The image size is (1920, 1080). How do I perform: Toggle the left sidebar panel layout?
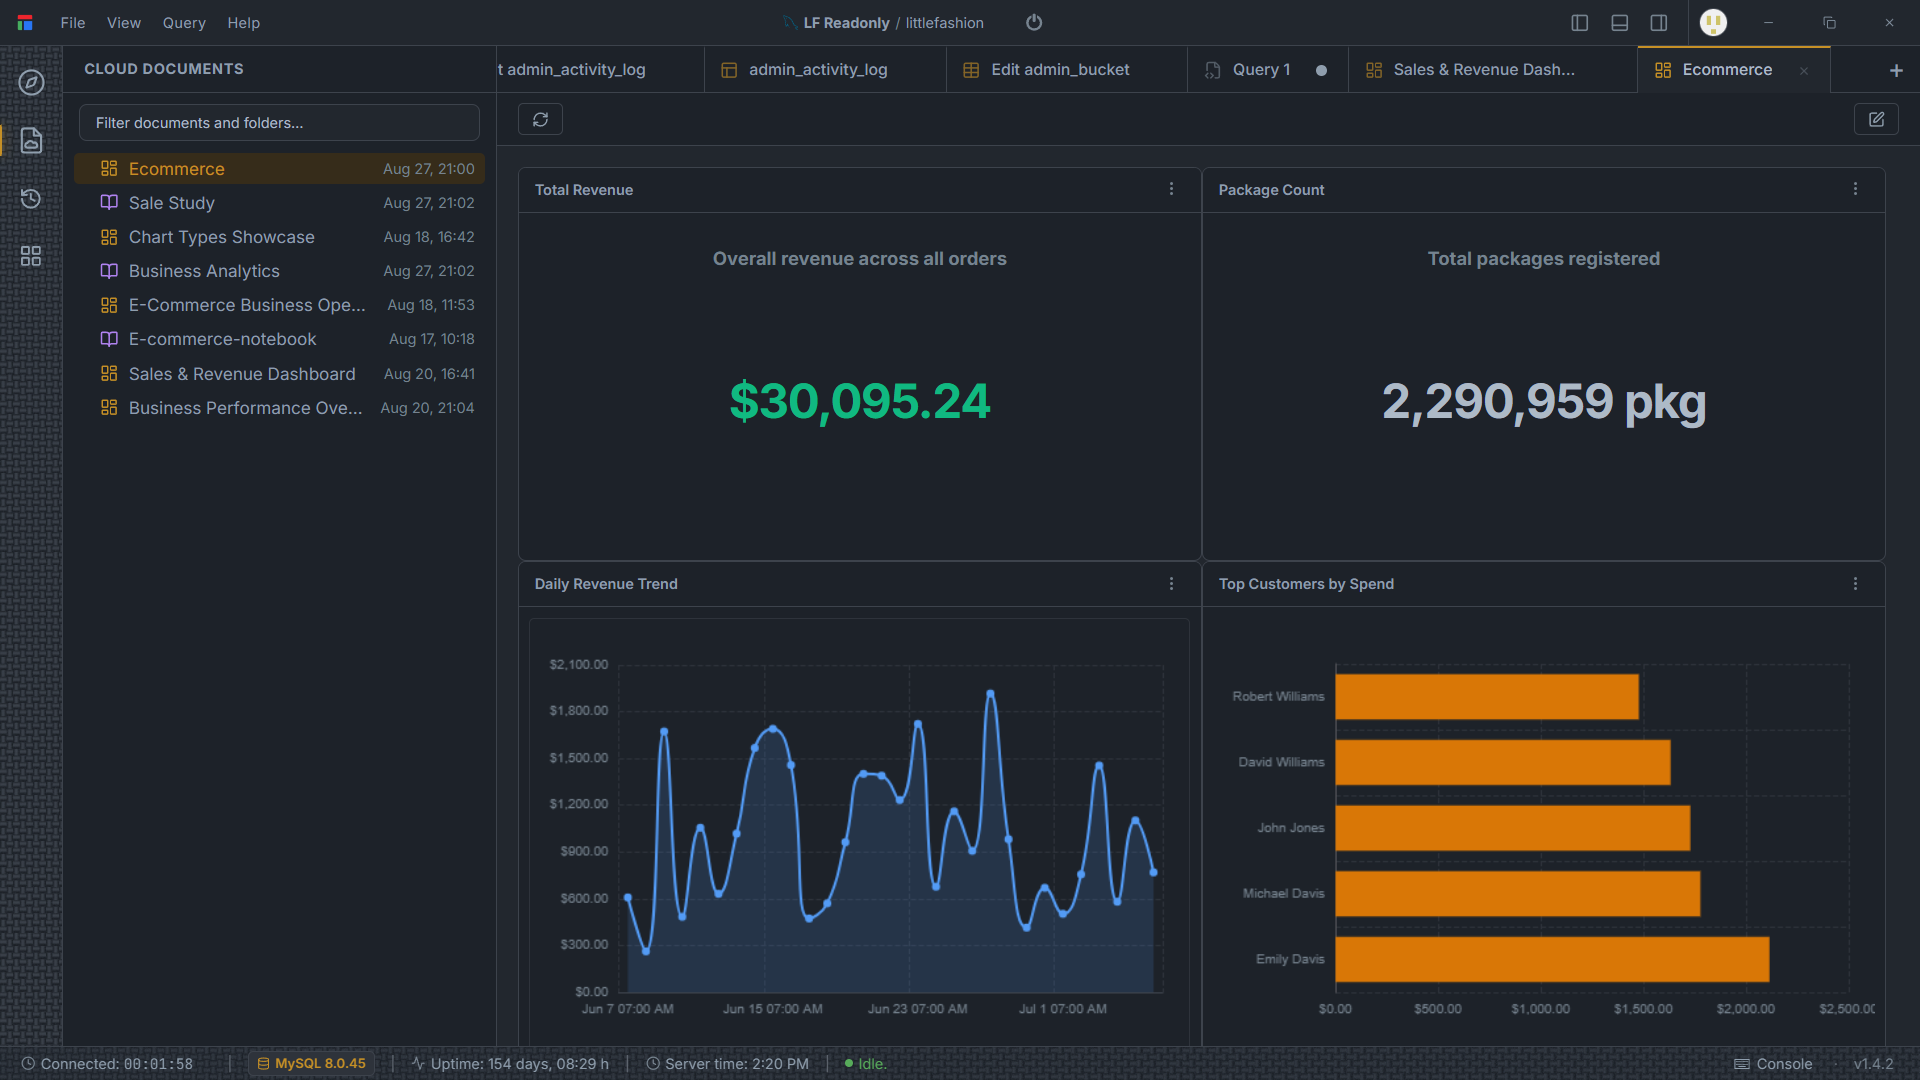tap(1580, 22)
